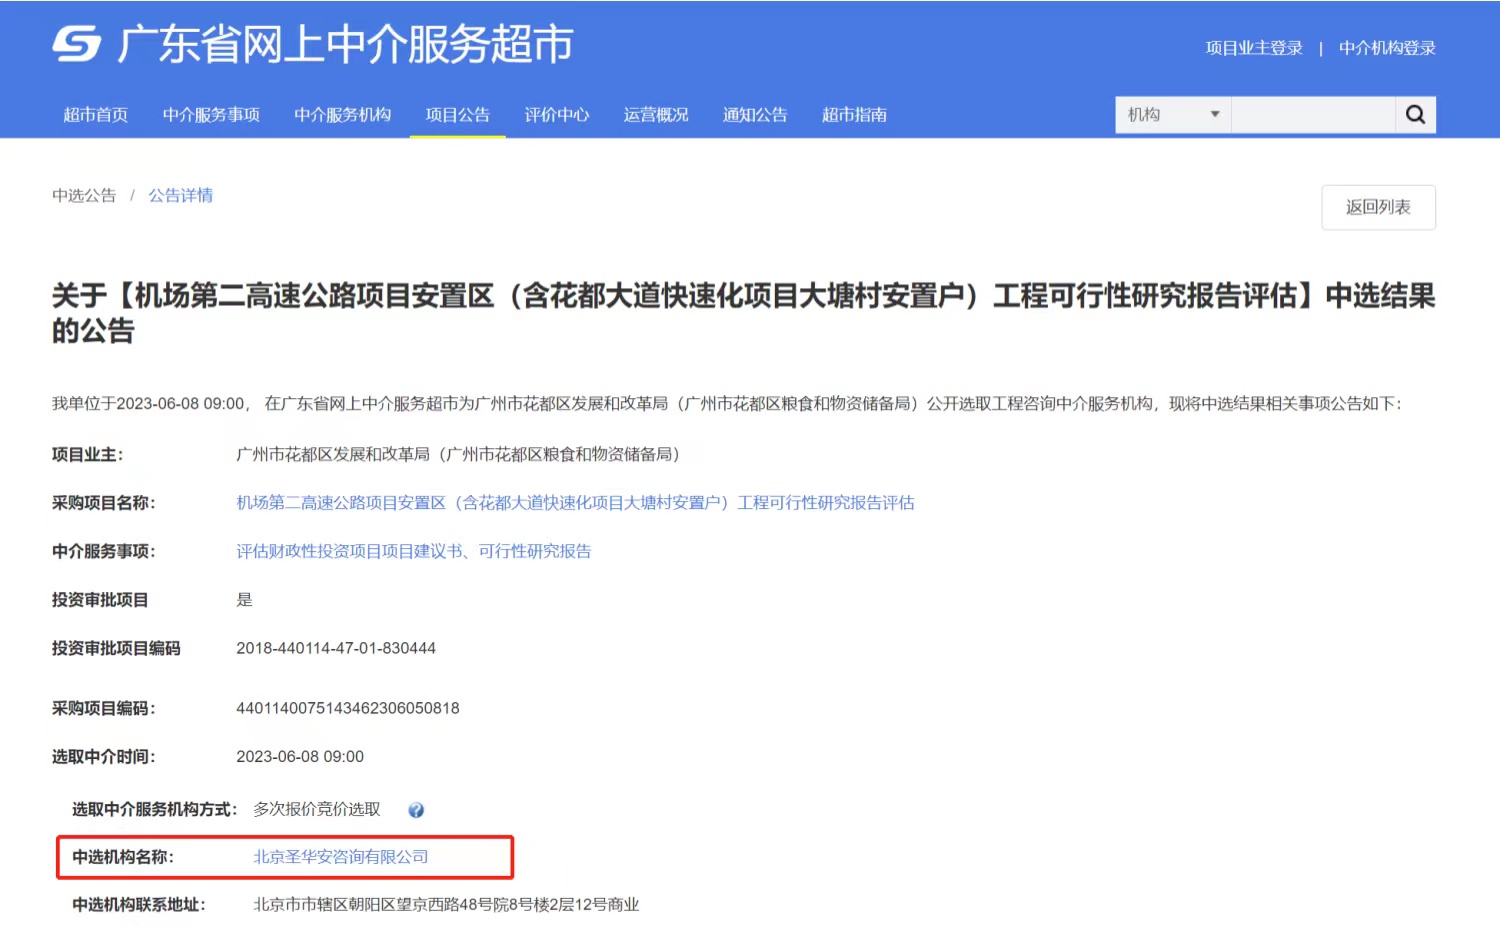Click 中选公告 breadcrumb link
Image resolution: width=1500 pixels, height=927 pixels.
(x=84, y=196)
